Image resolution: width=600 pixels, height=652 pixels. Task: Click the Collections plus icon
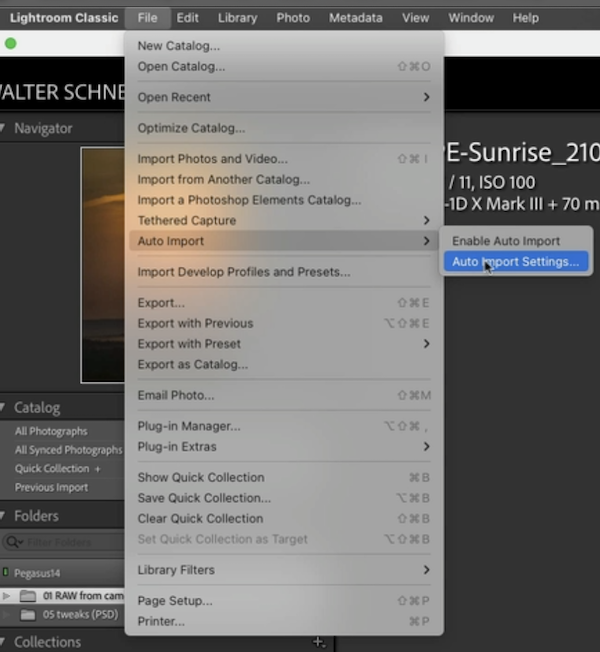point(318,642)
